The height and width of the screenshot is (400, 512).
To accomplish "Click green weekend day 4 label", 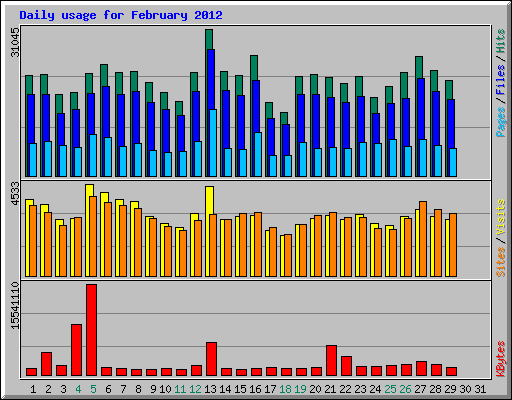I will 78,389.
